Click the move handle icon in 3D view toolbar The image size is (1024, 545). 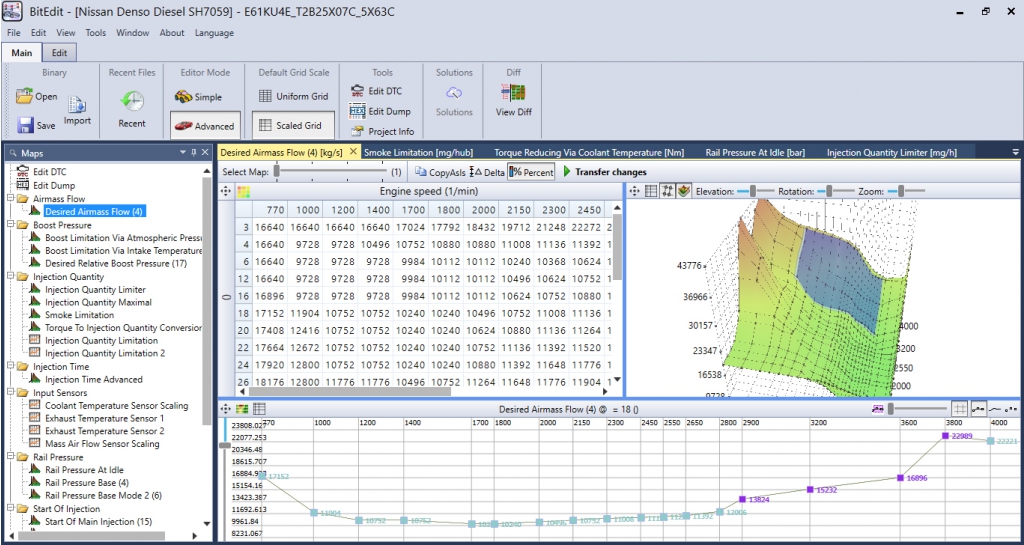pos(635,191)
